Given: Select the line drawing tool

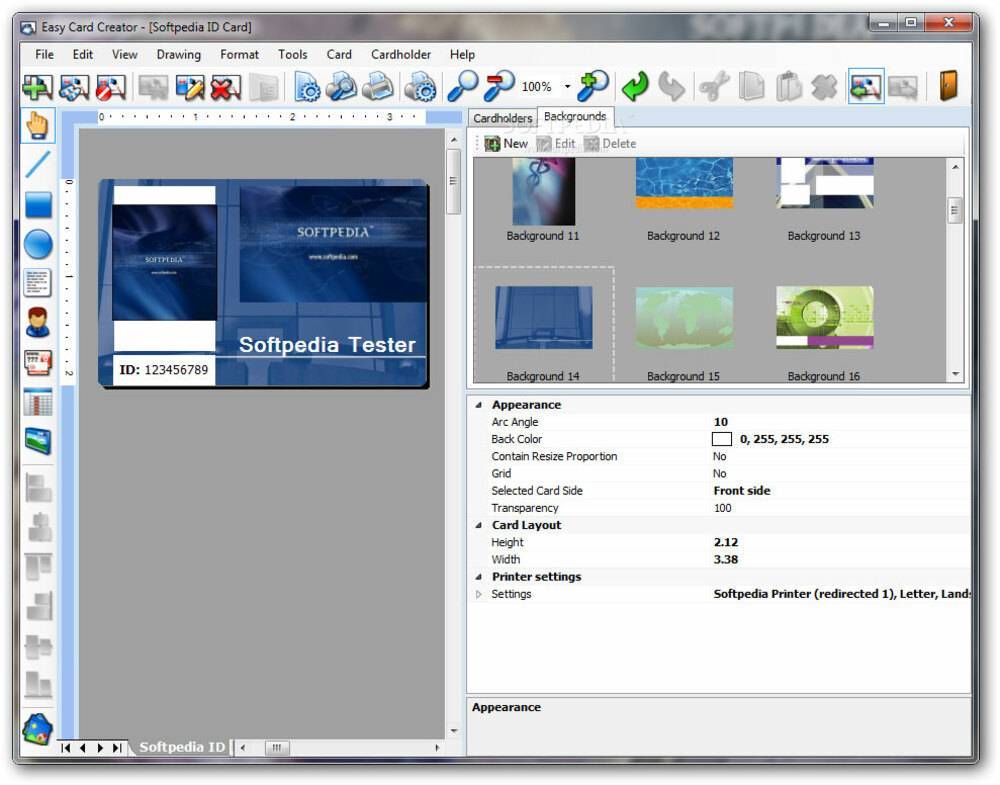Looking at the screenshot, I should [x=38, y=165].
